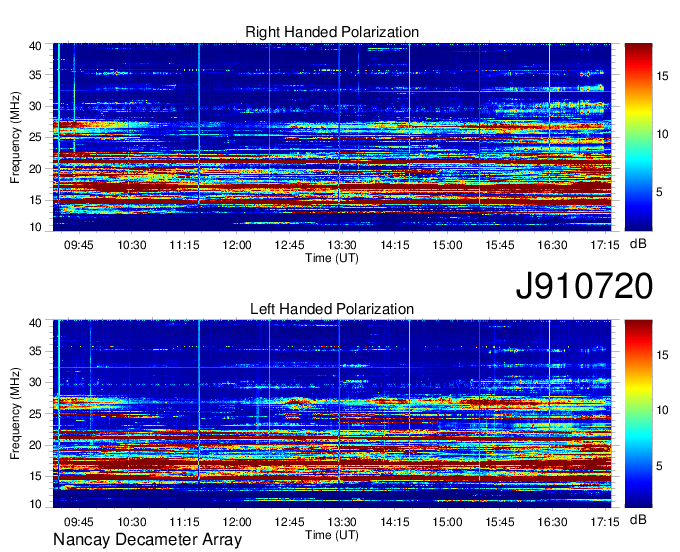This screenshot has height=552, width=680.
Task: Click 20 MHz tick on Left Handed frequency axis
Action: (35, 445)
